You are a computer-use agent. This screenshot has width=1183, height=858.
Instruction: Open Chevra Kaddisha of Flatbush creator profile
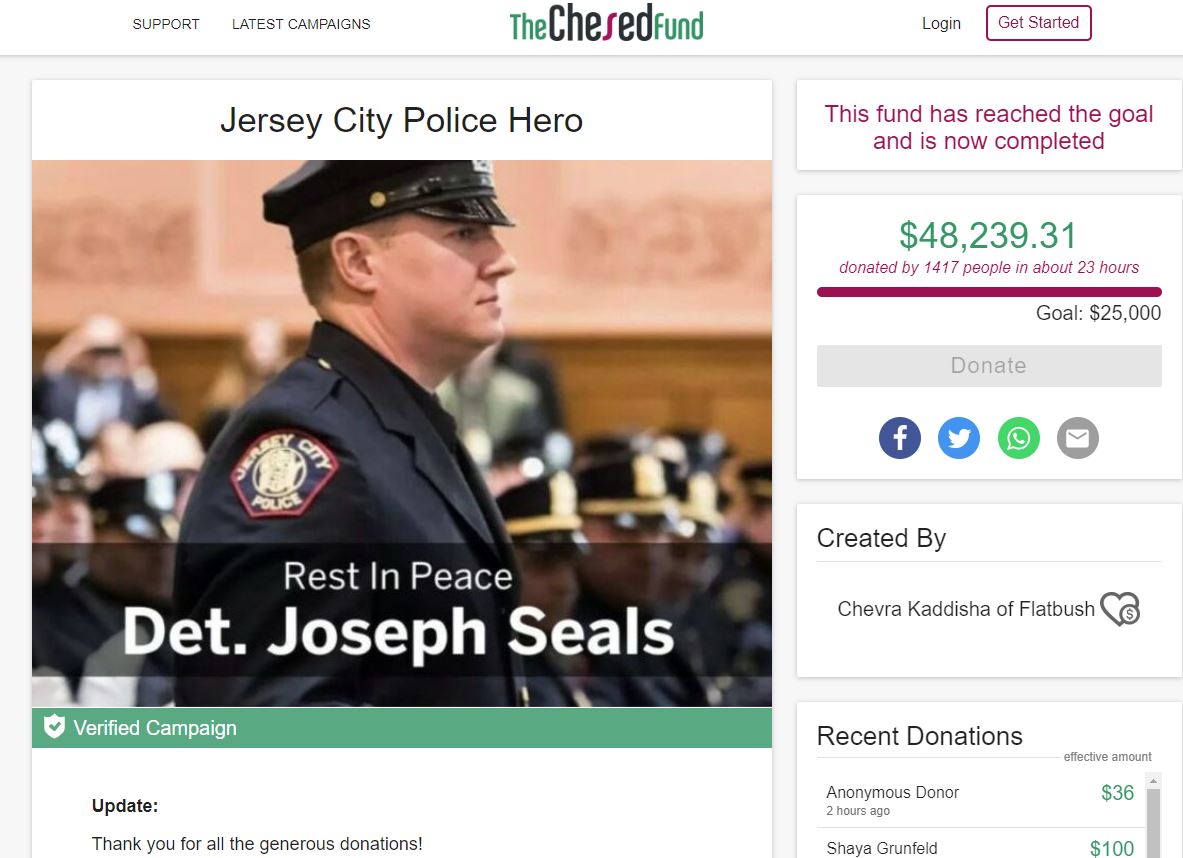pos(966,609)
